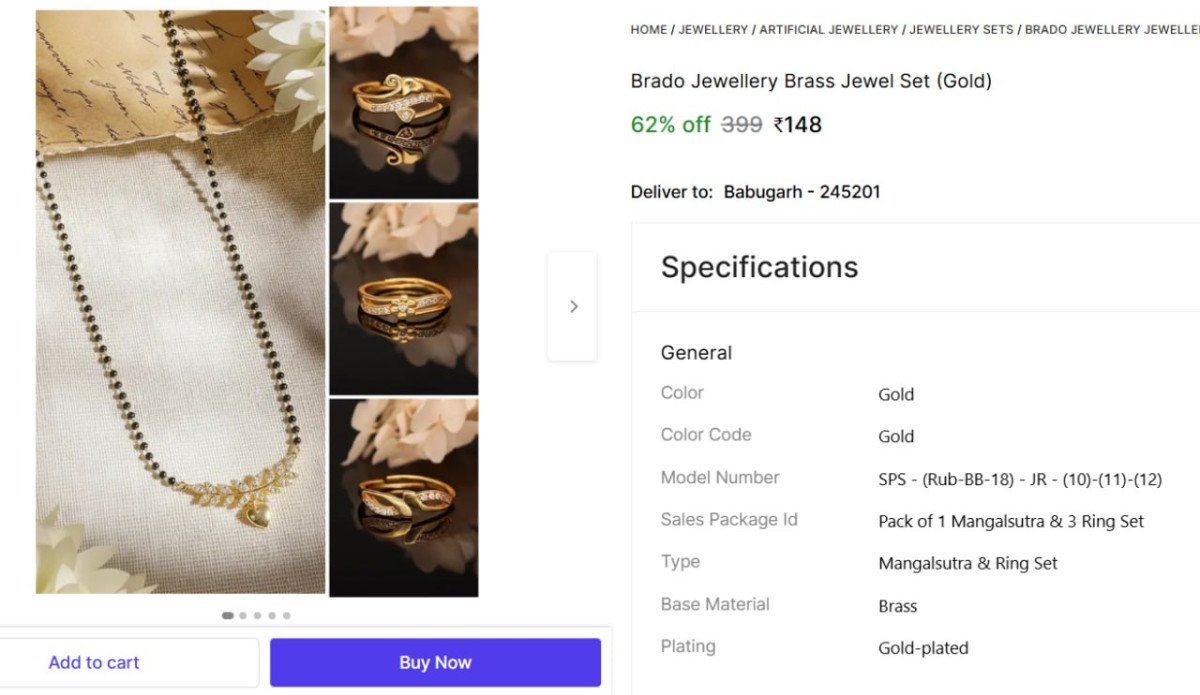Open the ARTIFICIAL JEWELLERY breadcrumb link
1200x695 pixels.
coord(828,30)
